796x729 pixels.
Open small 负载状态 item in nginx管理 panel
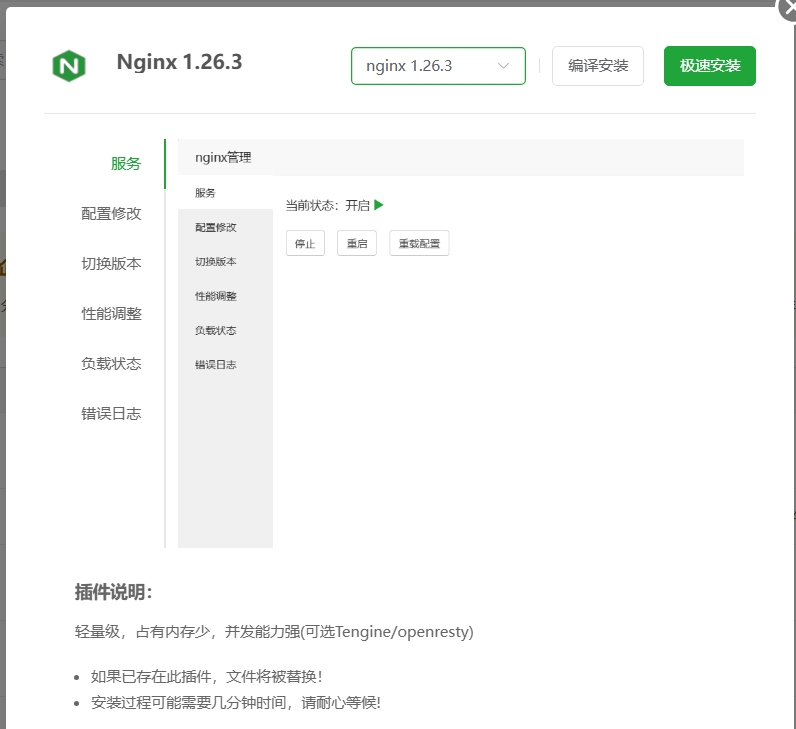[x=216, y=330]
